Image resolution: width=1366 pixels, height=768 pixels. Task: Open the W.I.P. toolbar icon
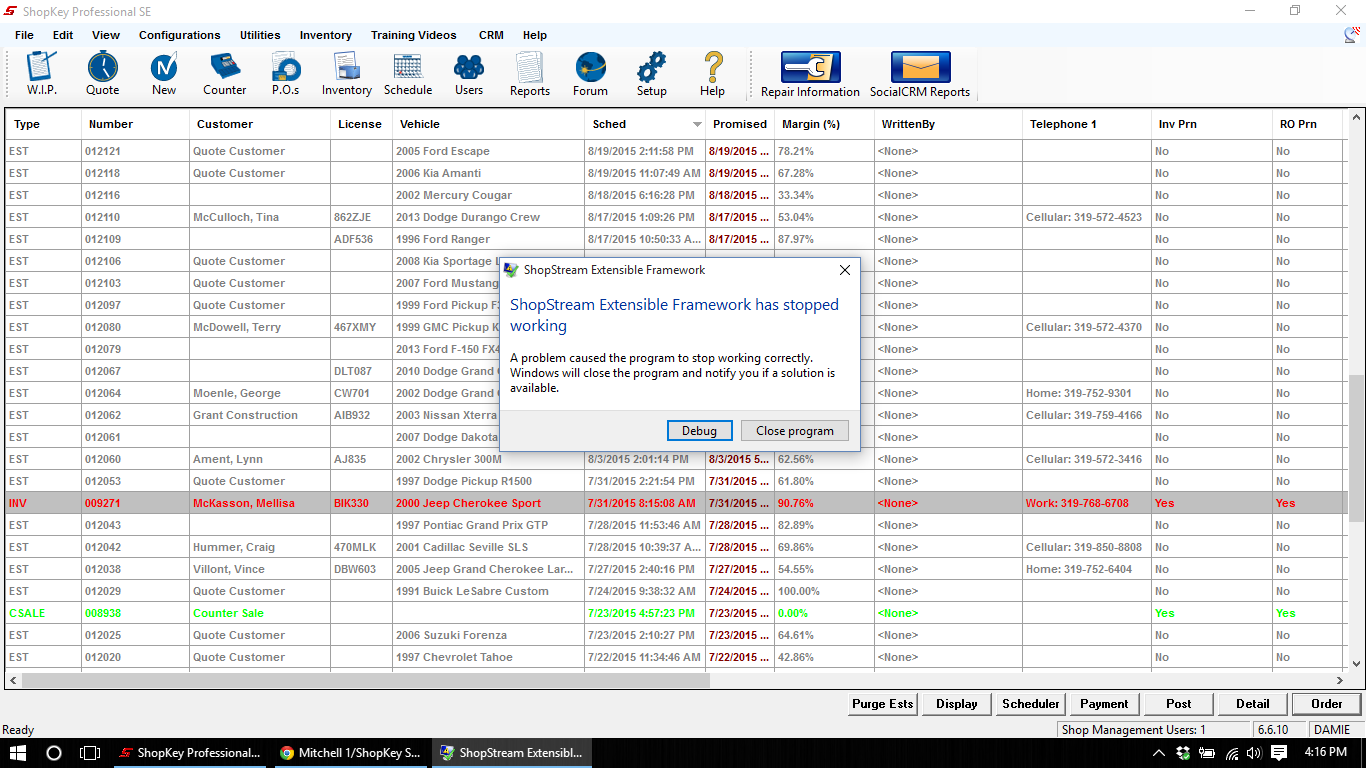tap(41, 74)
